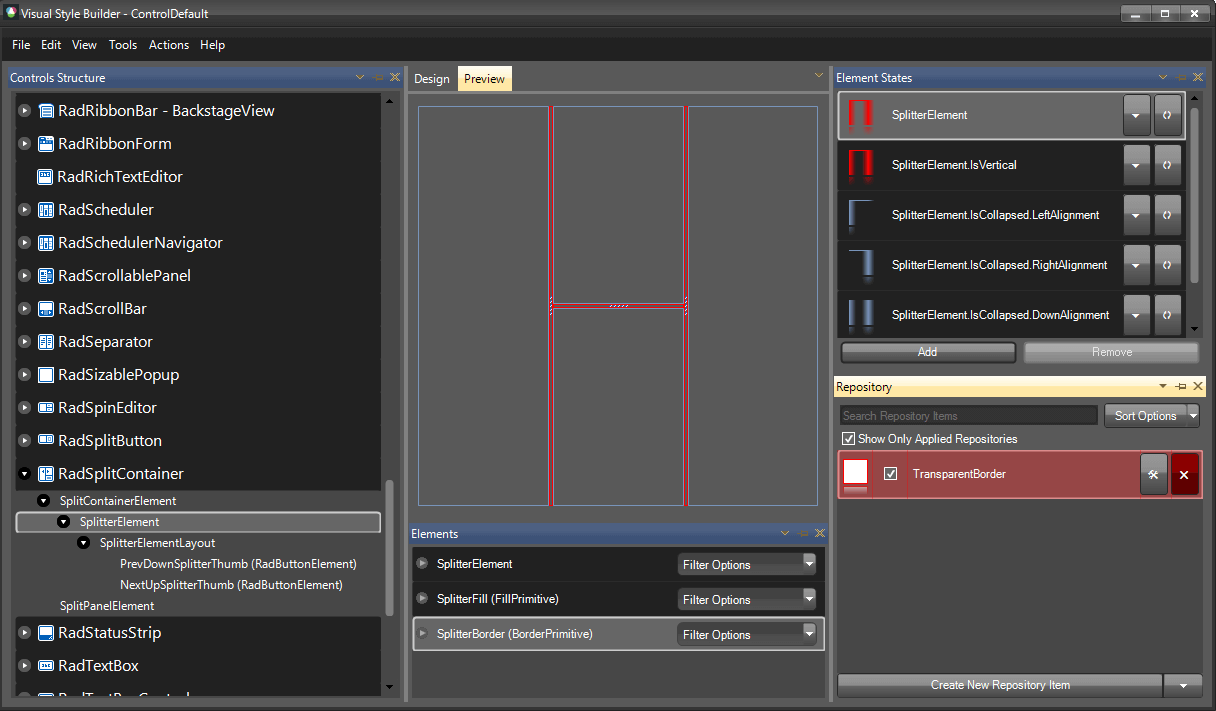Switch to the Design tab
Image resolution: width=1216 pixels, height=711 pixels.
(x=432, y=79)
